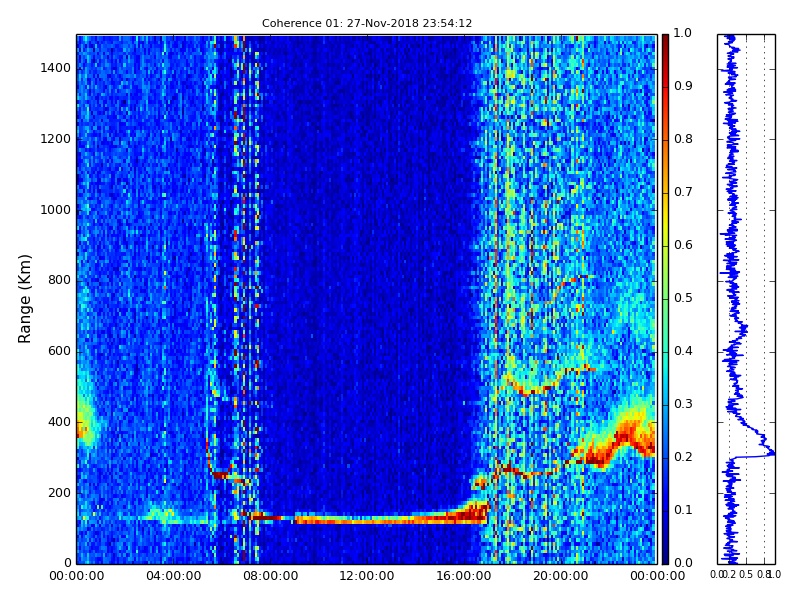800x600 pixels.
Task: Click the 1200 range tick label
Action: pos(56,139)
